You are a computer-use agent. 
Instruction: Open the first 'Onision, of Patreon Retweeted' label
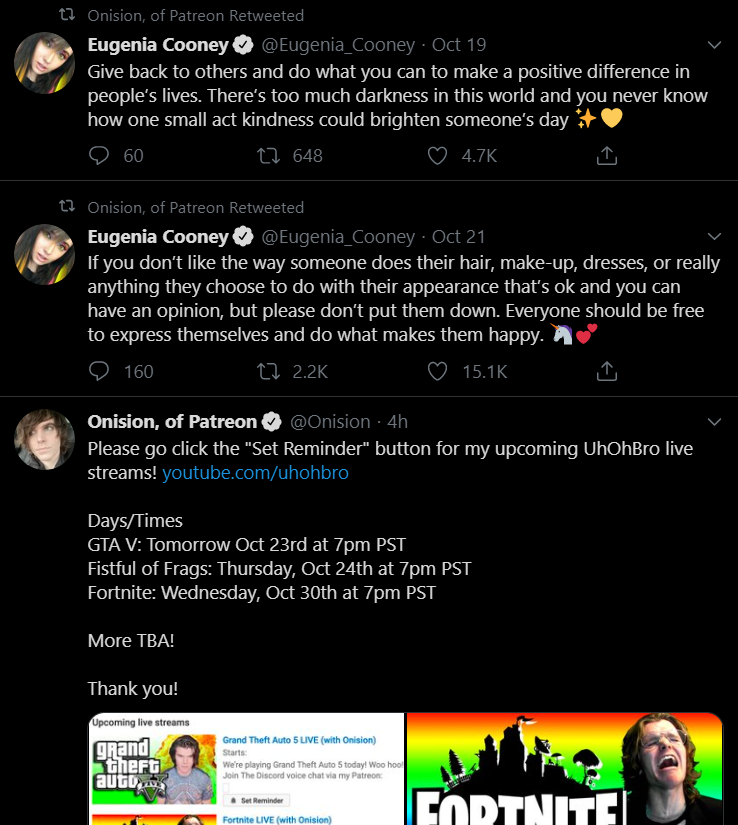point(196,16)
